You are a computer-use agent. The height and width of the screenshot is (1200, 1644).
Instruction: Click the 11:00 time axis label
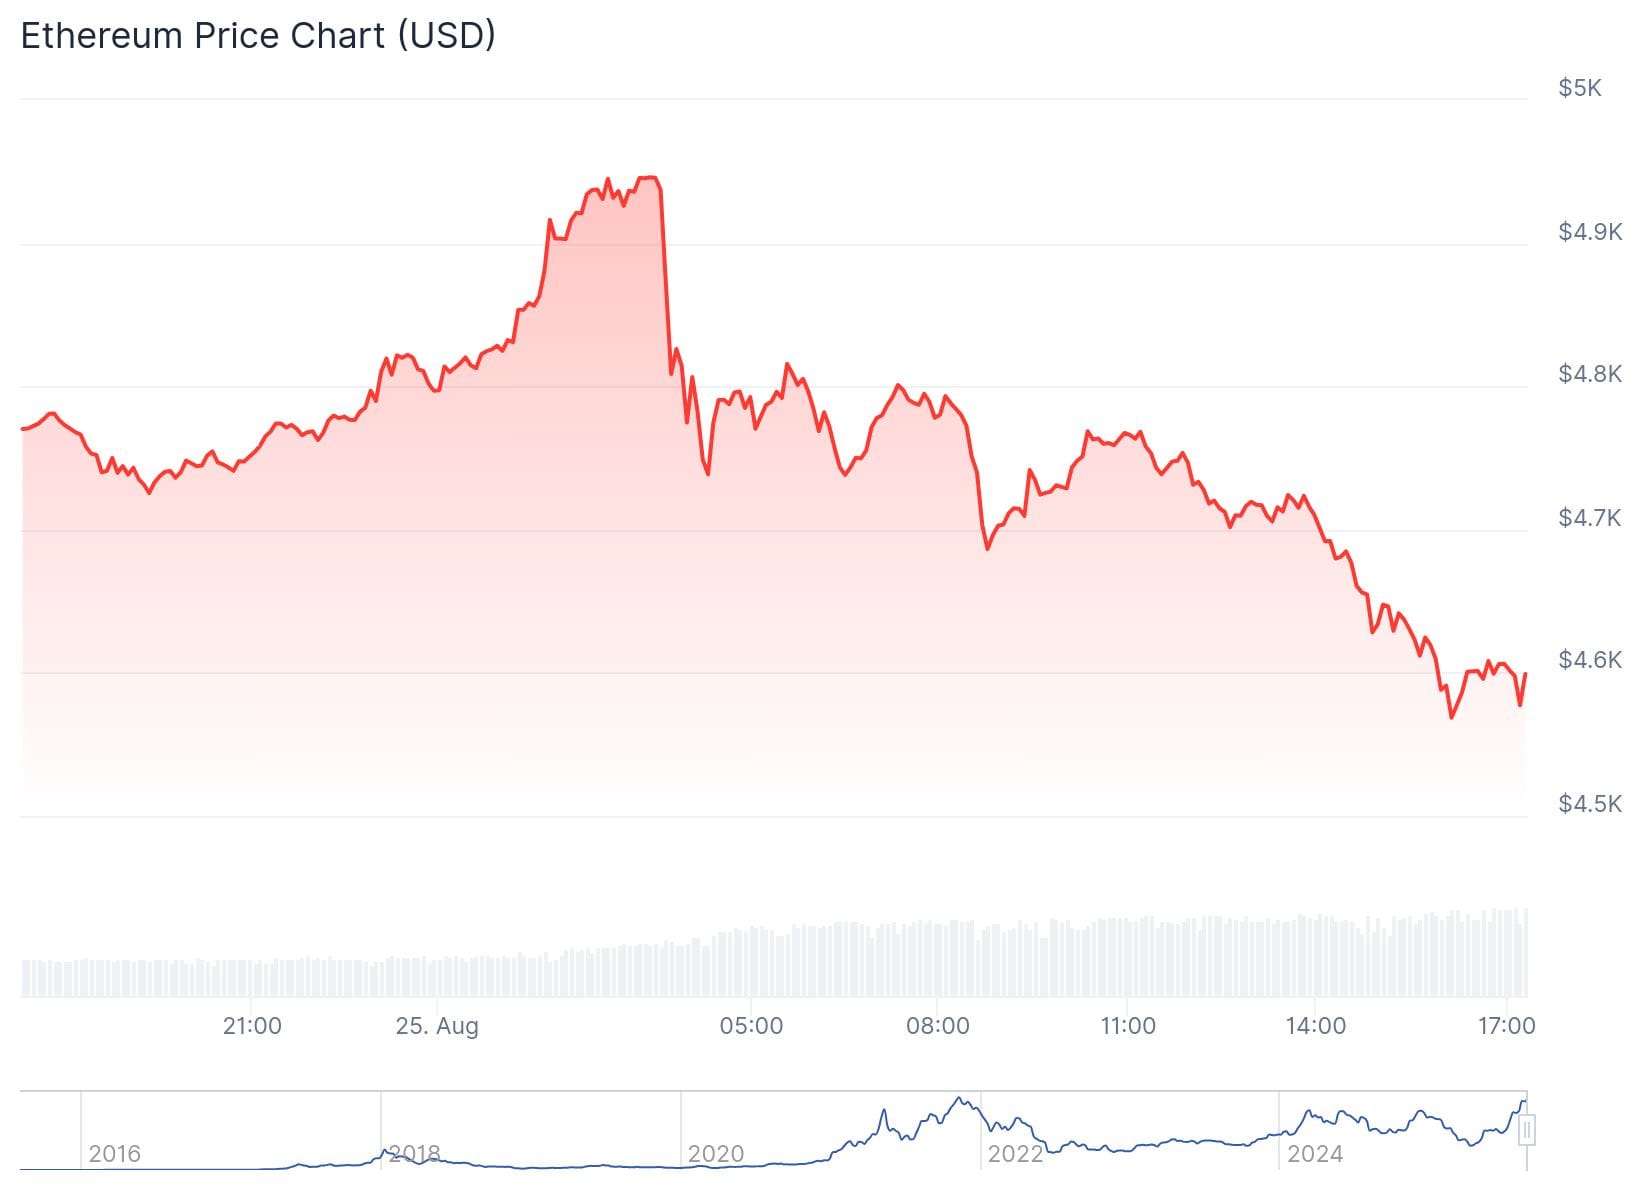(x=1127, y=1026)
